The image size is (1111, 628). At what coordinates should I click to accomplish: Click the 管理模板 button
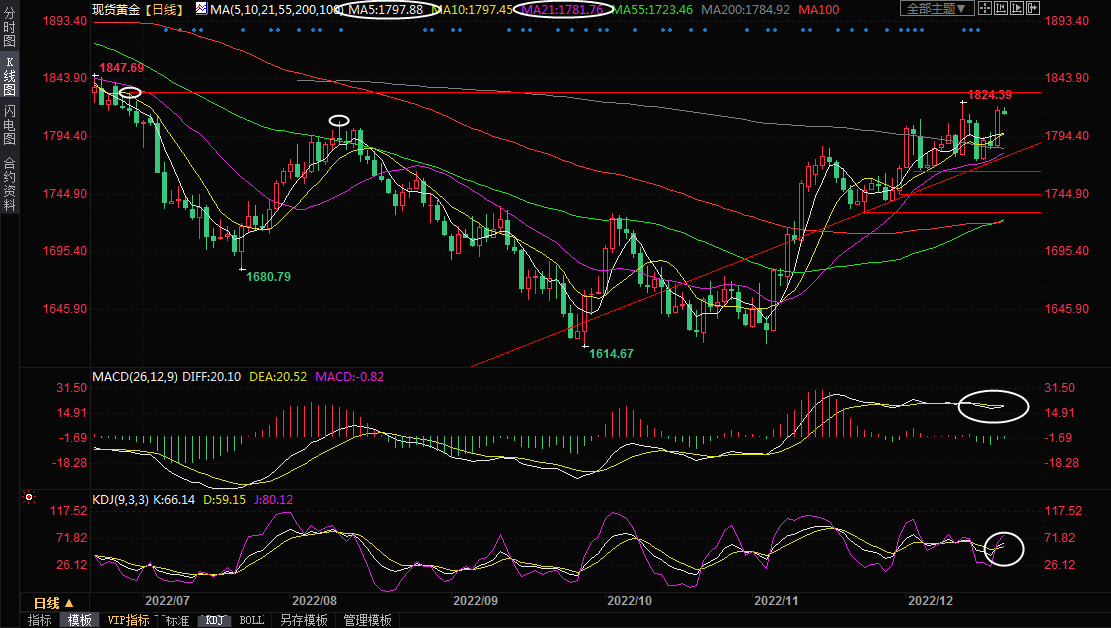pos(367,620)
